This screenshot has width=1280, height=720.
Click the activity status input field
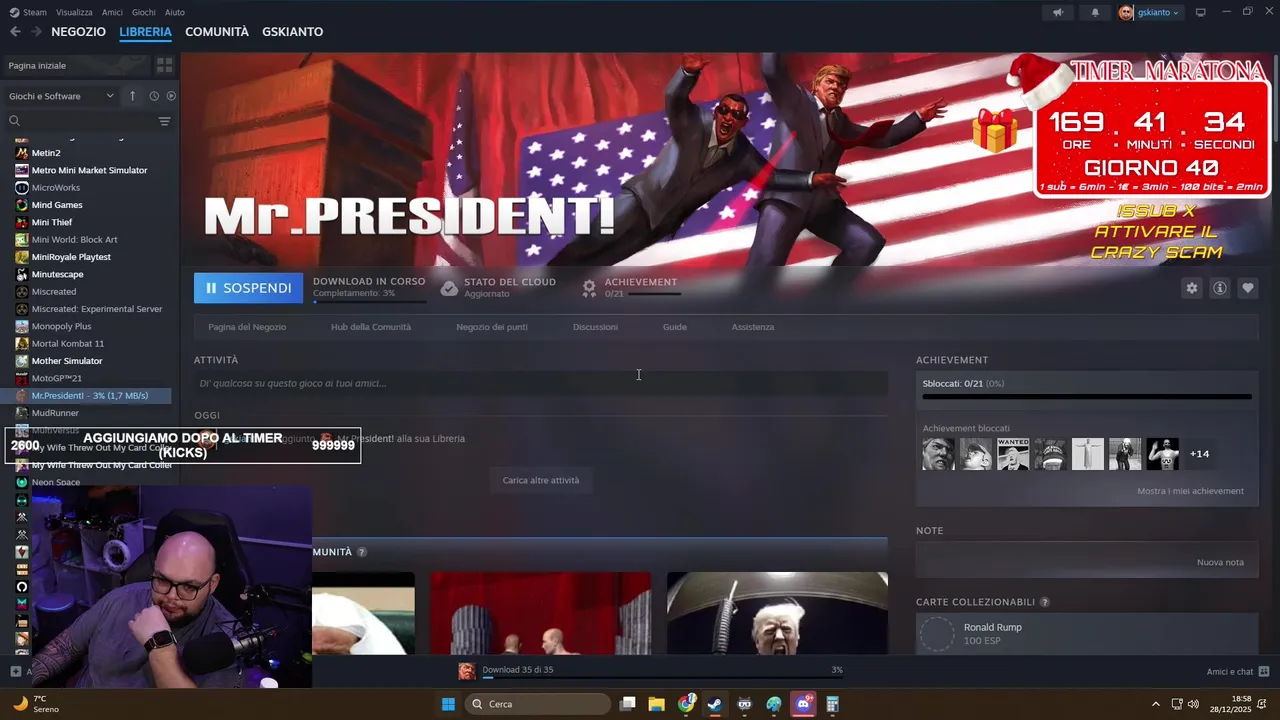click(541, 383)
